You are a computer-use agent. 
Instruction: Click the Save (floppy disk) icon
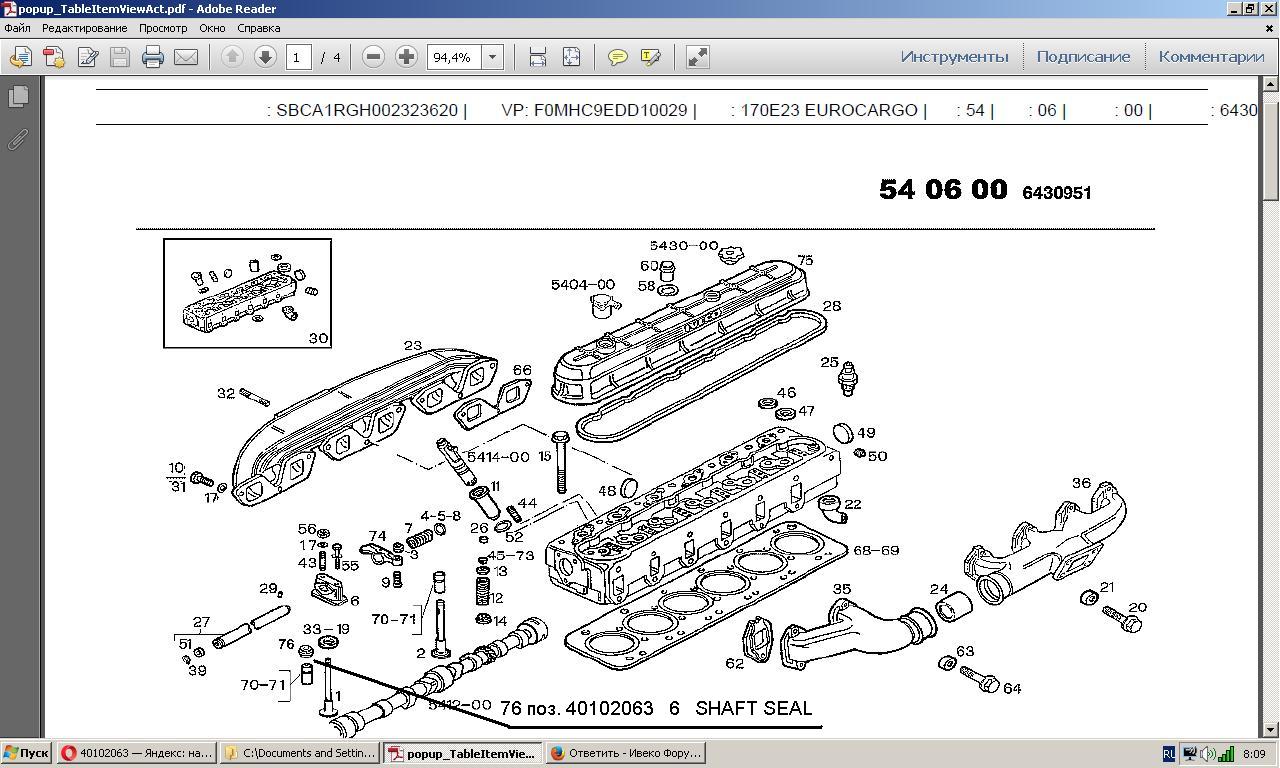[x=120, y=57]
